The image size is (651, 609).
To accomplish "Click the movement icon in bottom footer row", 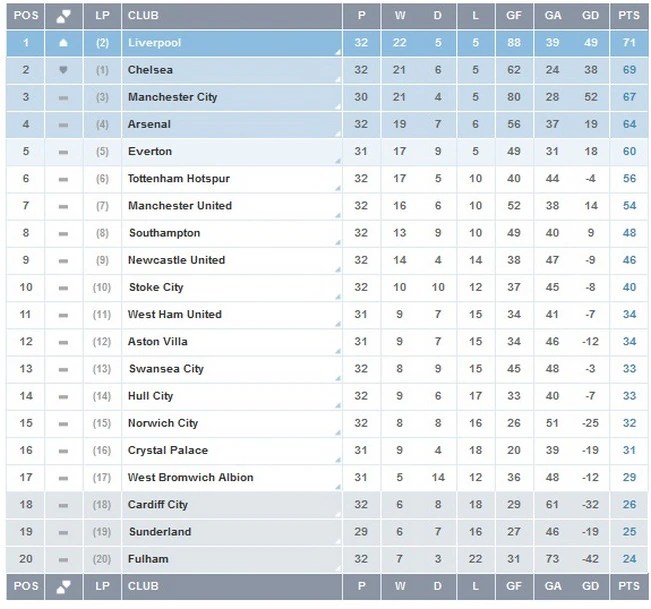I will pos(63,587).
